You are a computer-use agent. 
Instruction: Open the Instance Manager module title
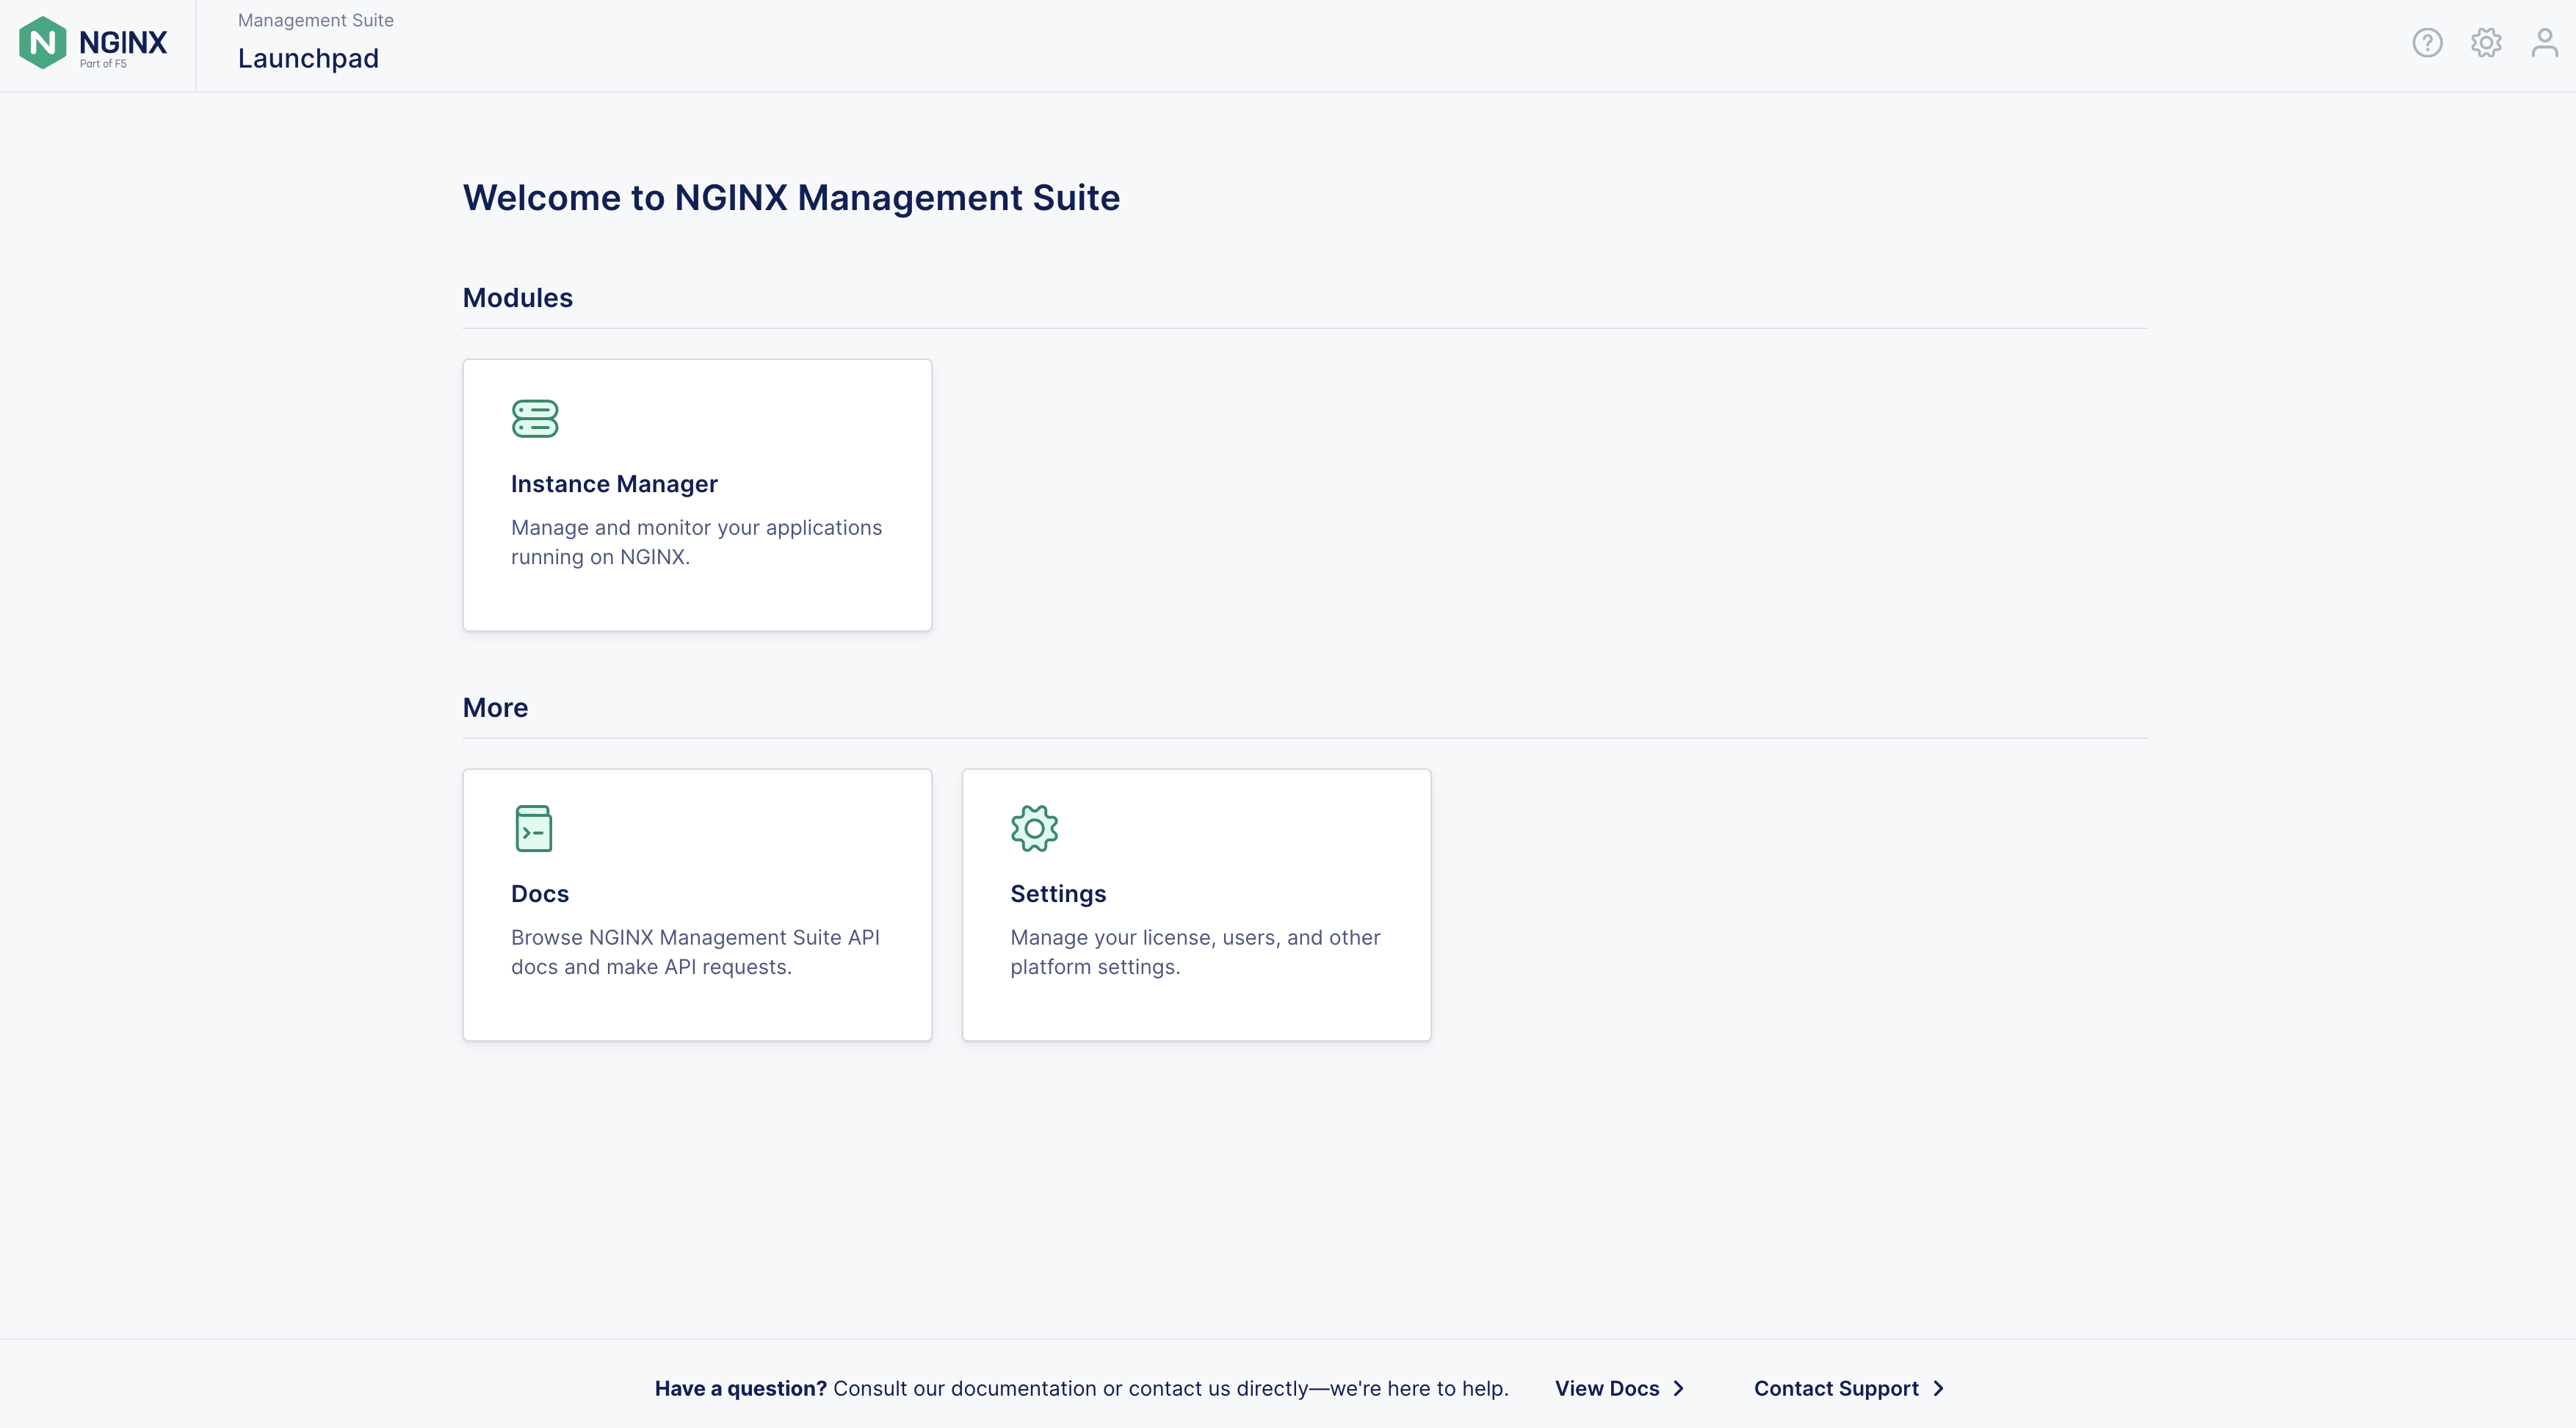coord(614,484)
